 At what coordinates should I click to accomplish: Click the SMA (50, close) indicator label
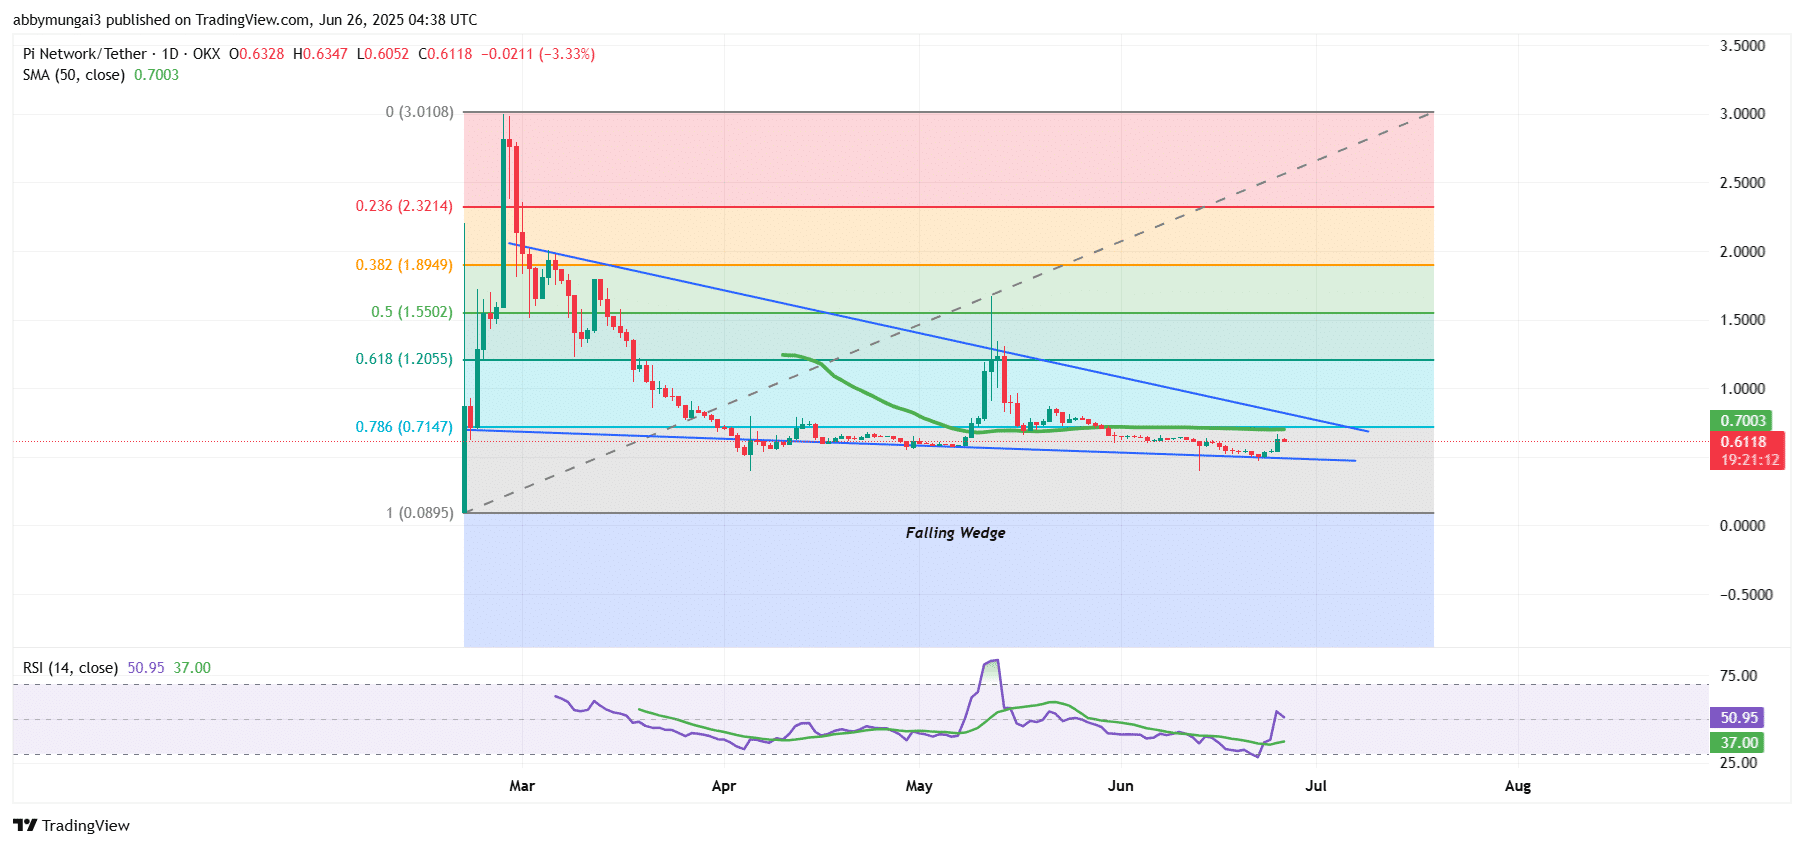click(74, 75)
